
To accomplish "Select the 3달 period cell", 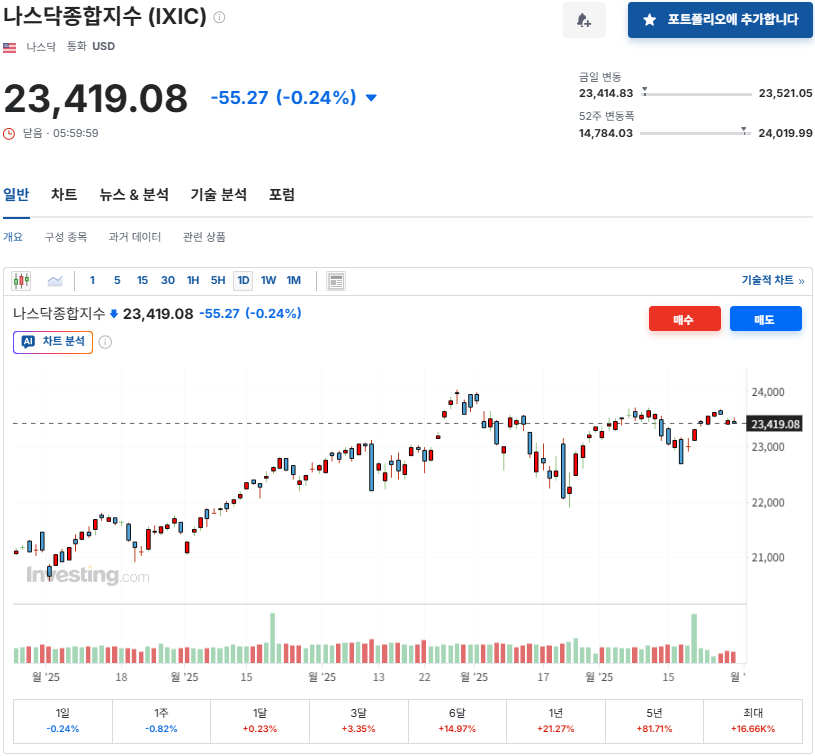I will click(359, 721).
